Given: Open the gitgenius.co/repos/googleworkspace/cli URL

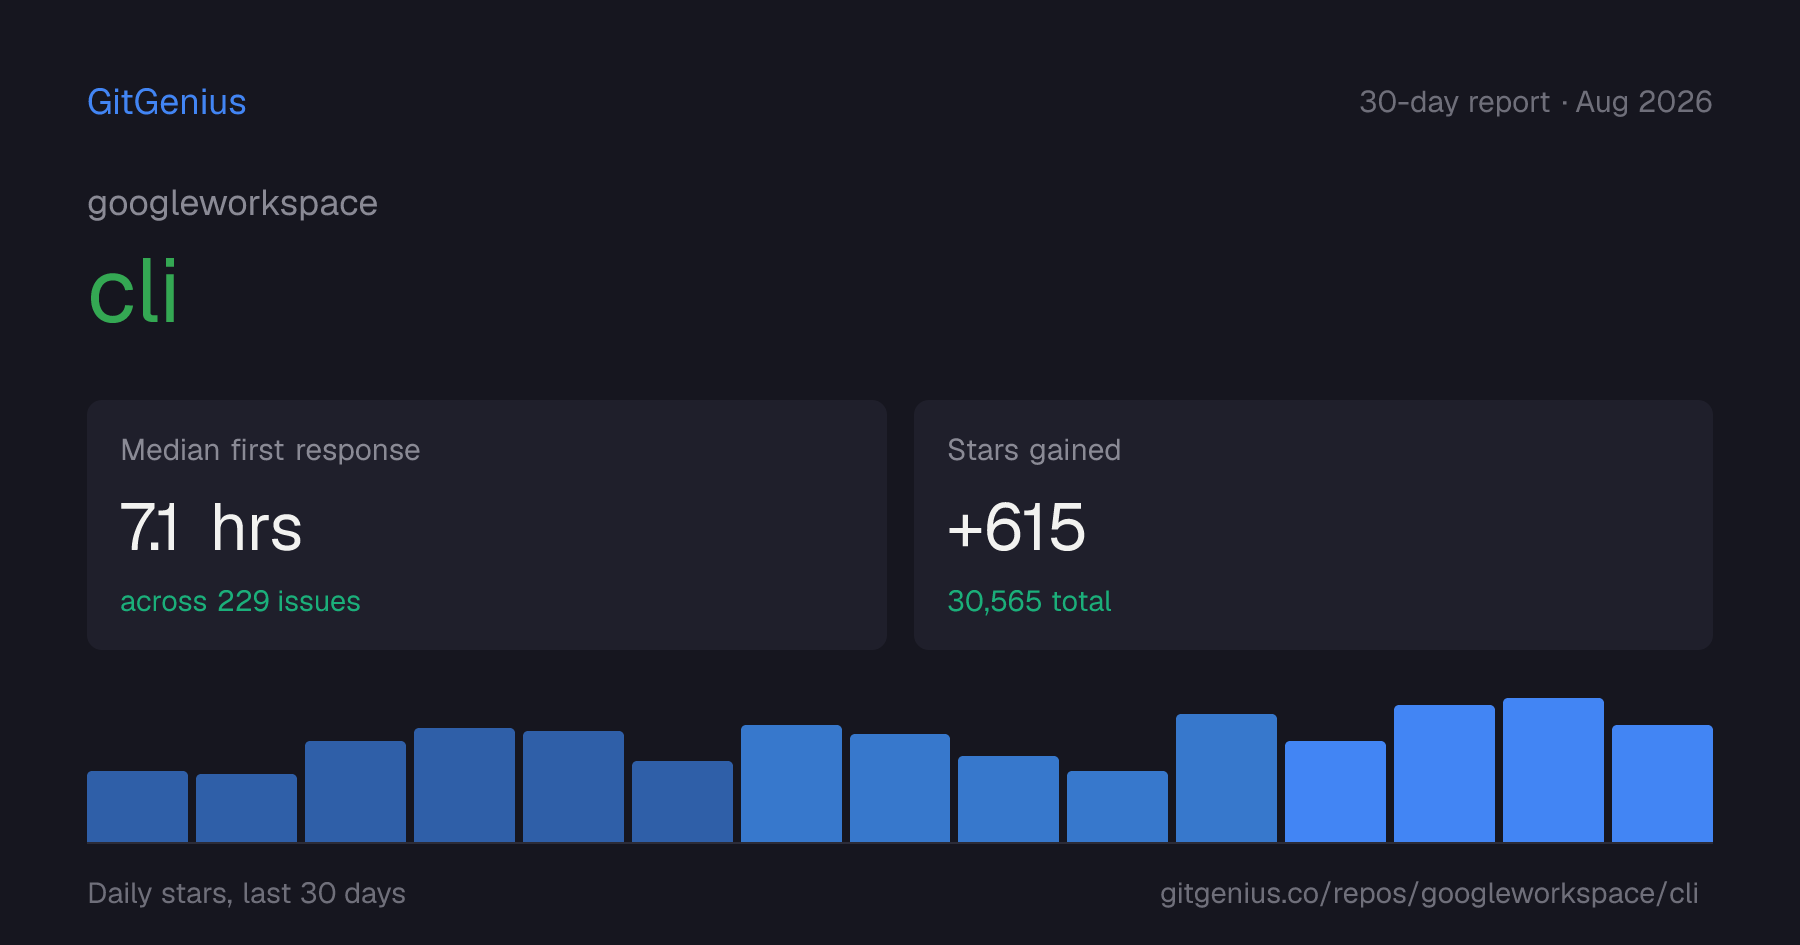Looking at the screenshot, I should (x=1429, y=893).
